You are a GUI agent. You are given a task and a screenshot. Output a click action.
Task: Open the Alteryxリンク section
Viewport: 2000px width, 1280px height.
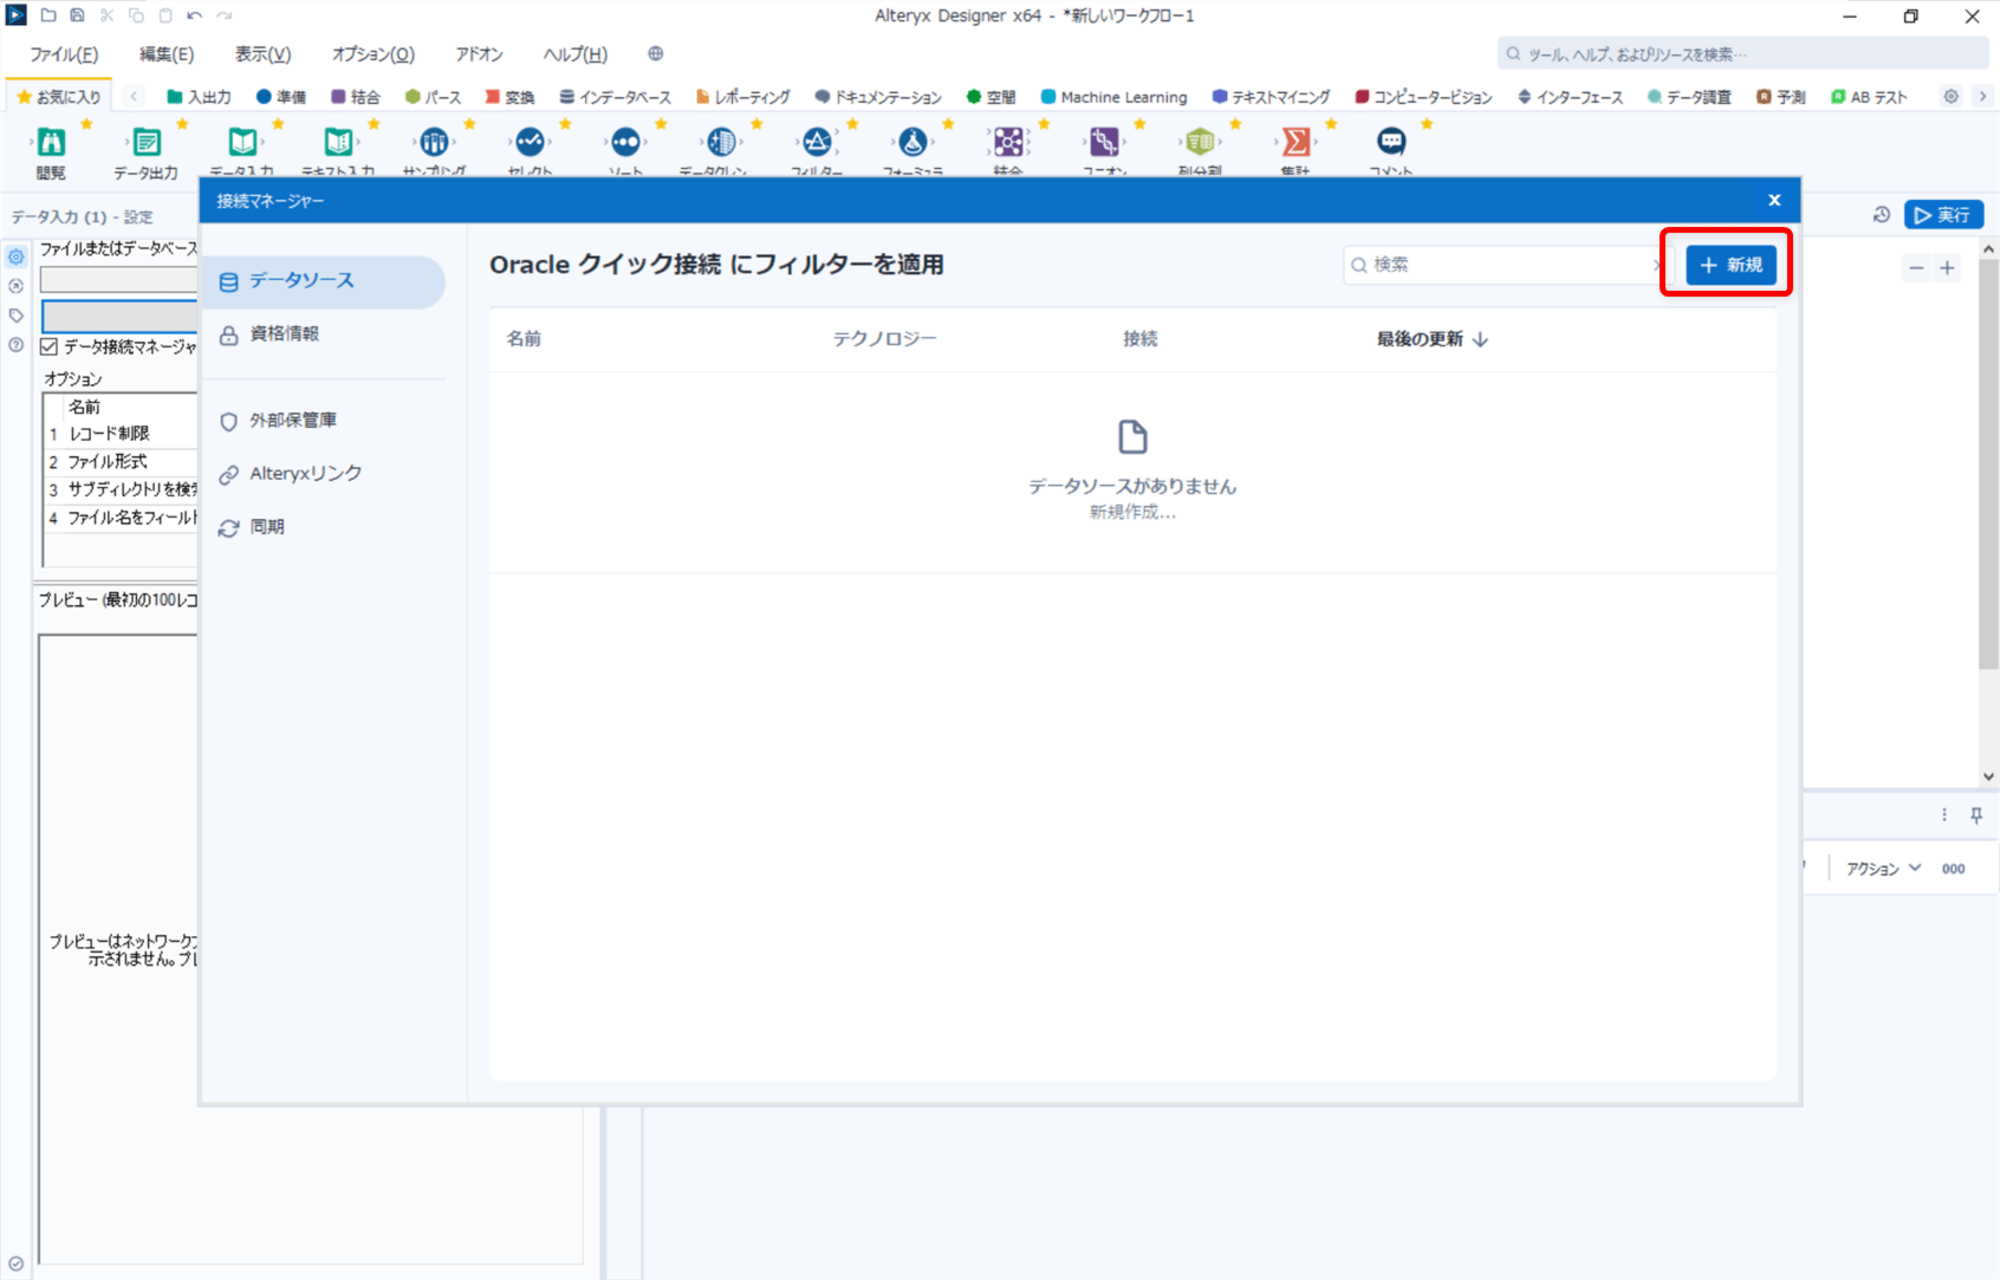pyautogui.click(x=323, y=473)
